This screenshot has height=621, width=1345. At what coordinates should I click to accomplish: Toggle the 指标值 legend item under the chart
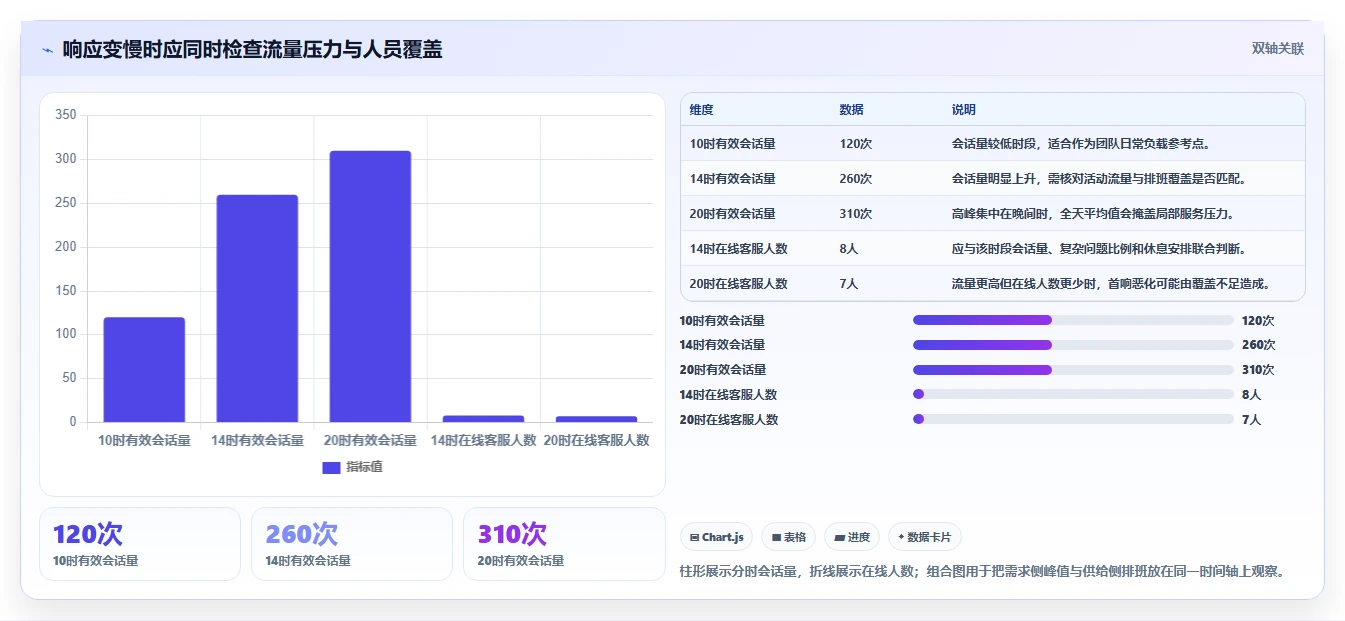[x=352, y=467]
